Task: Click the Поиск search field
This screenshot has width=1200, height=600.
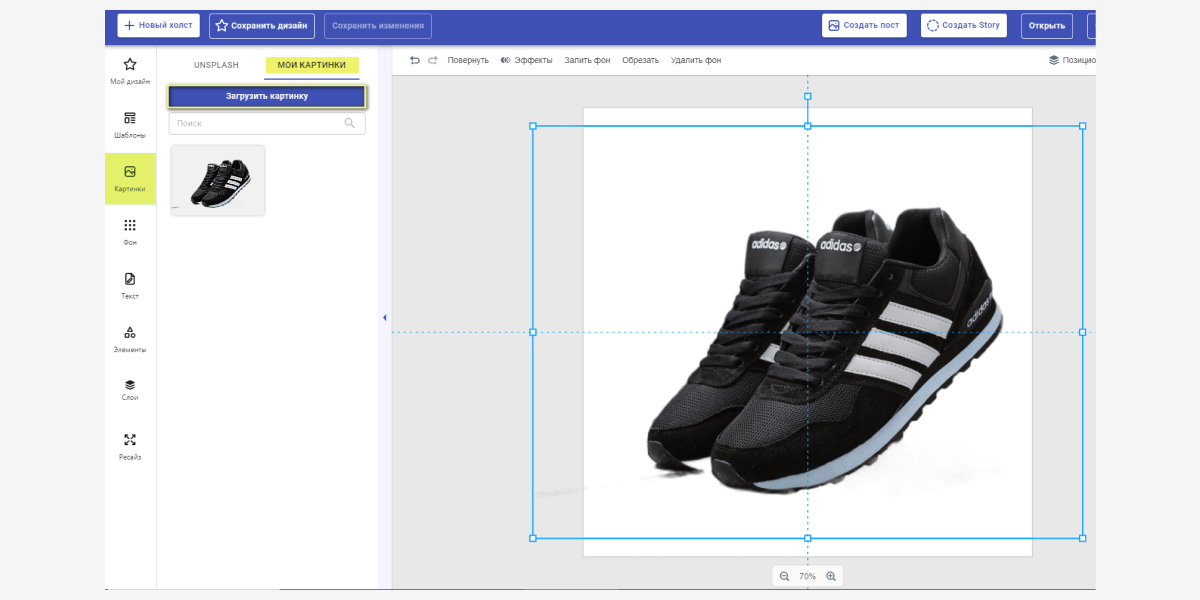Action: (x=267, y=123)
